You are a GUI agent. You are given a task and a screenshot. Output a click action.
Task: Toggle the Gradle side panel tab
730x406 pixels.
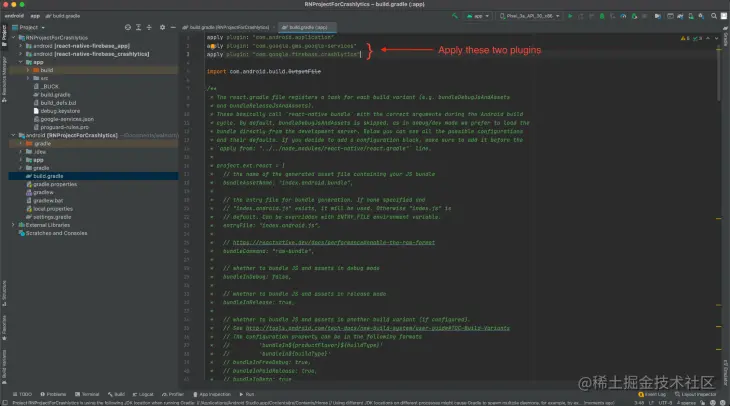click(x=726, y=37)
